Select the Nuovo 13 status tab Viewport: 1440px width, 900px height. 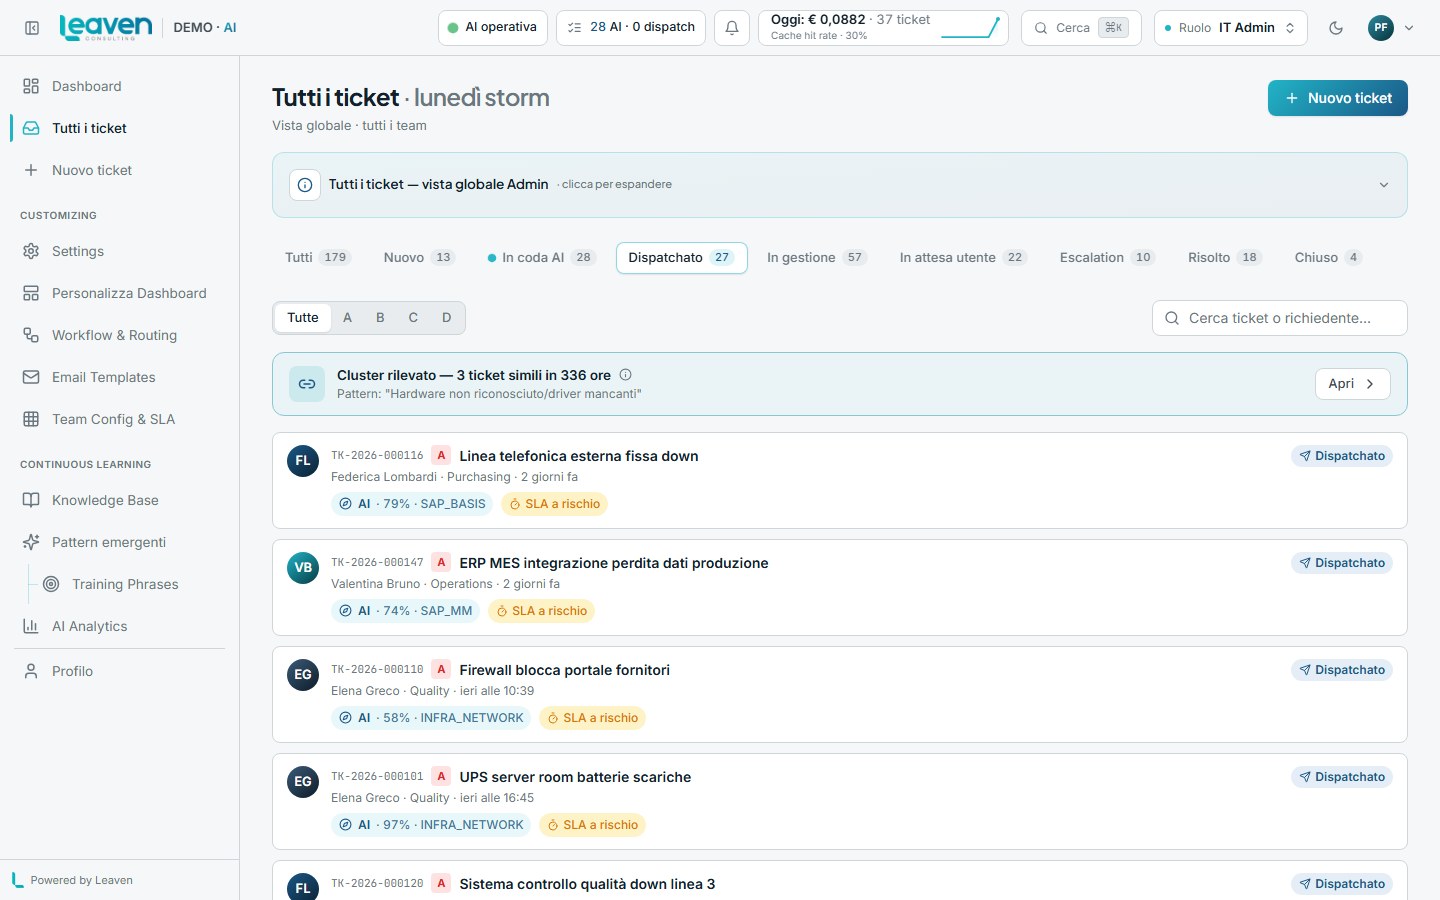click(x=419, y=257)
